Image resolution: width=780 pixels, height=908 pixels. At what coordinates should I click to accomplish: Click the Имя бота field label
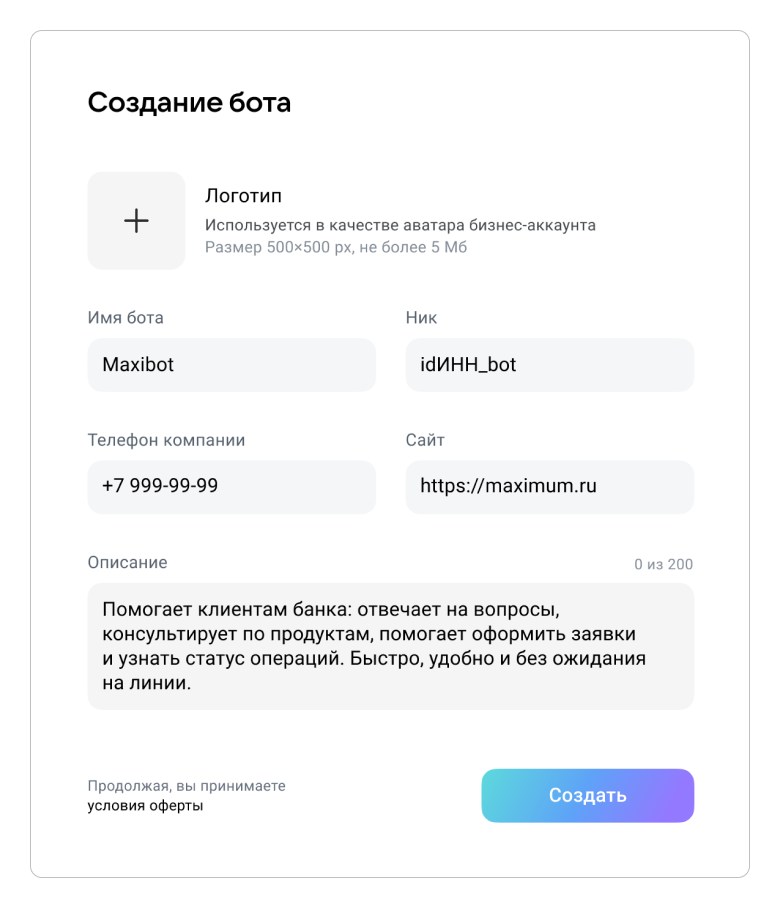(125, 318)
